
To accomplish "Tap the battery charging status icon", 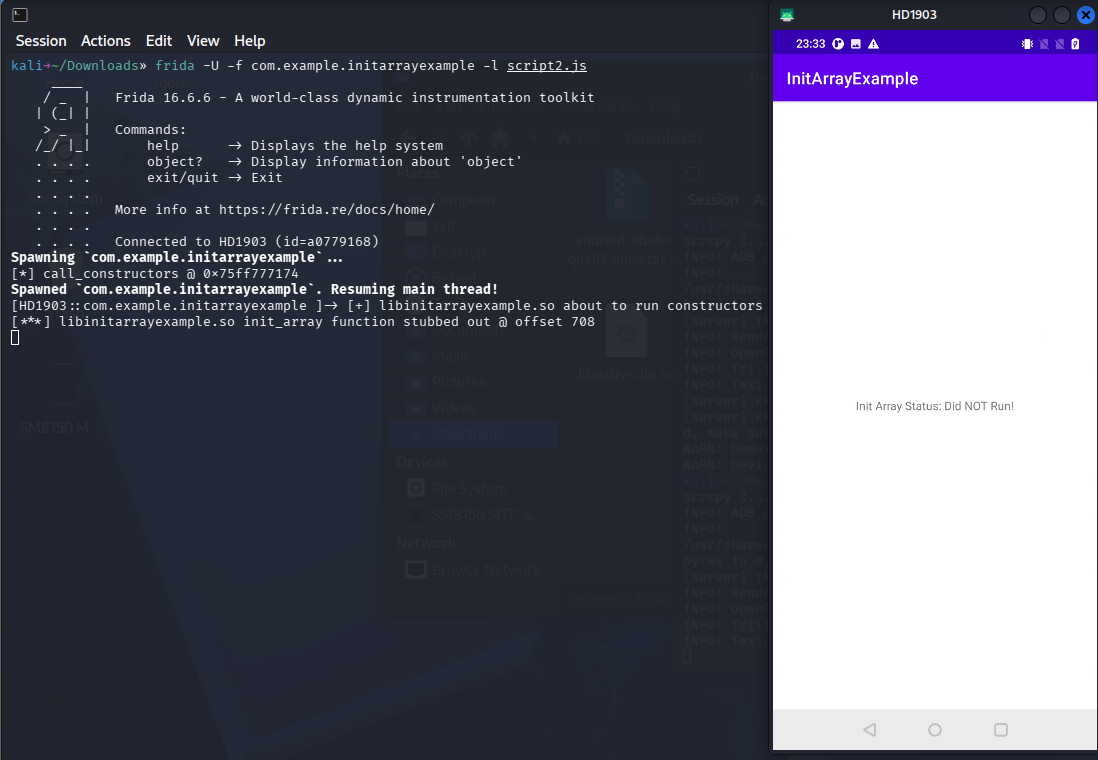I will (x=1076, y=44).
